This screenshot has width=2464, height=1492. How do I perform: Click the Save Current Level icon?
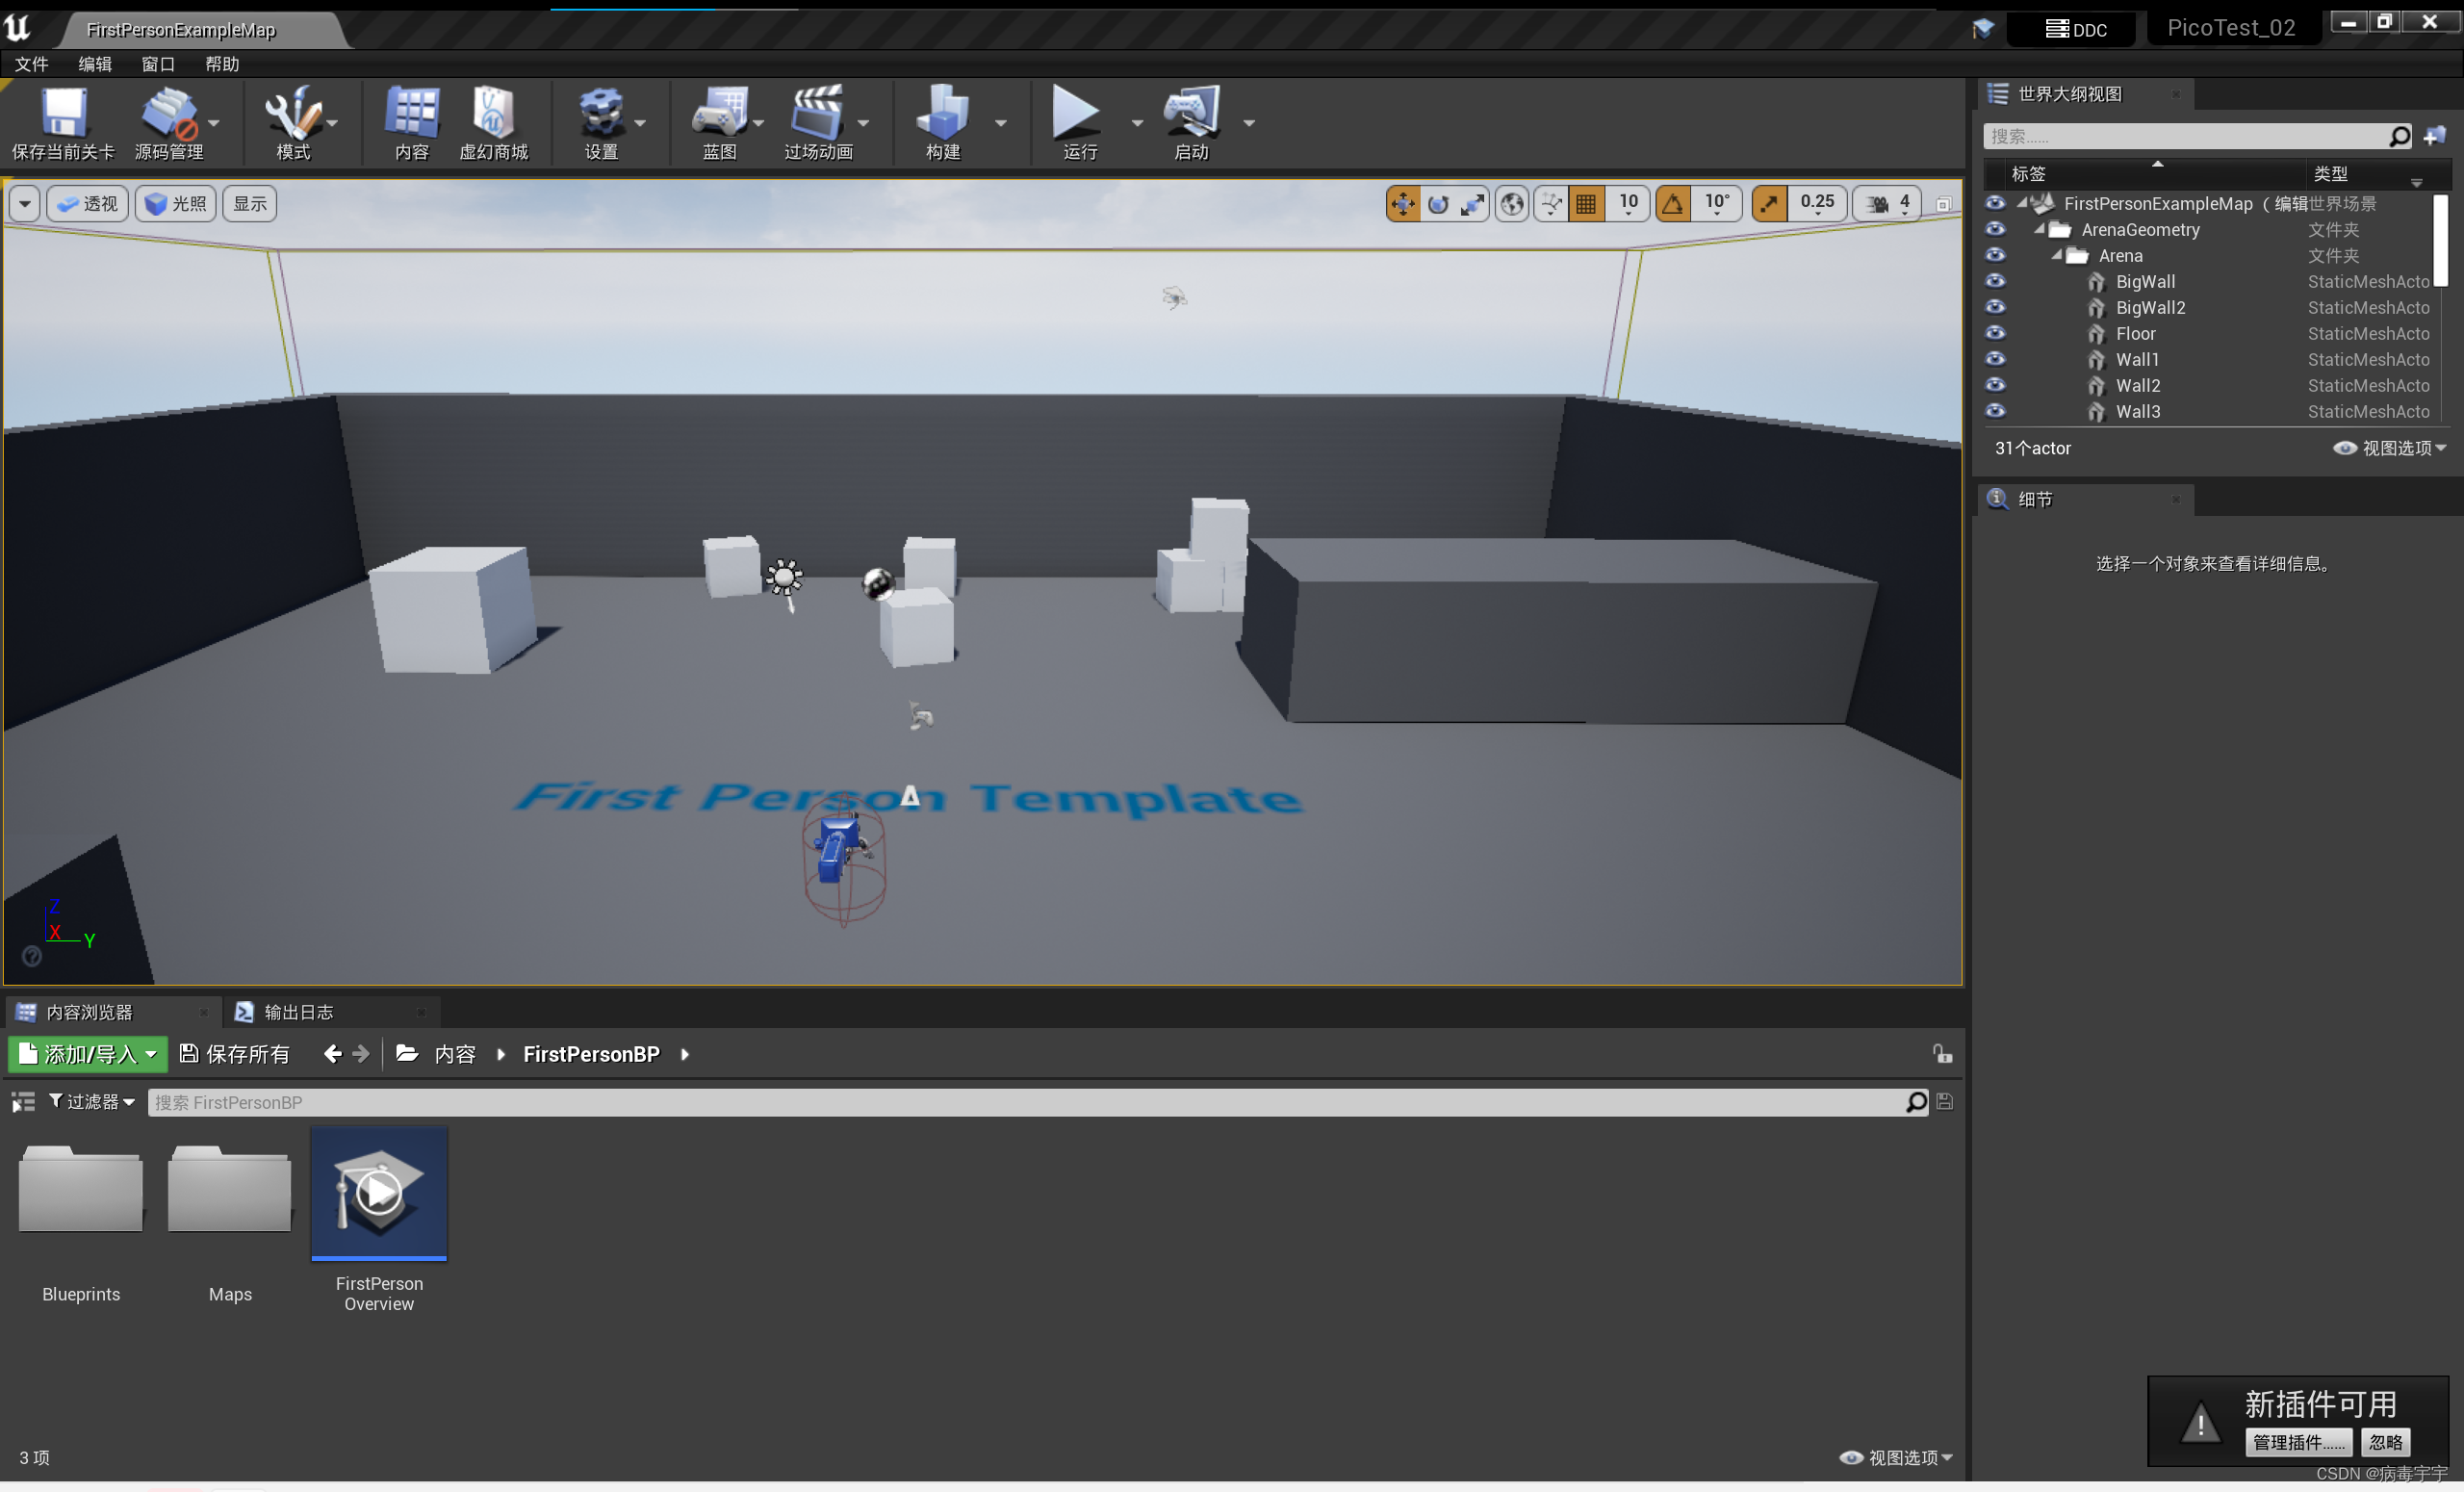[x=63, y=113]
